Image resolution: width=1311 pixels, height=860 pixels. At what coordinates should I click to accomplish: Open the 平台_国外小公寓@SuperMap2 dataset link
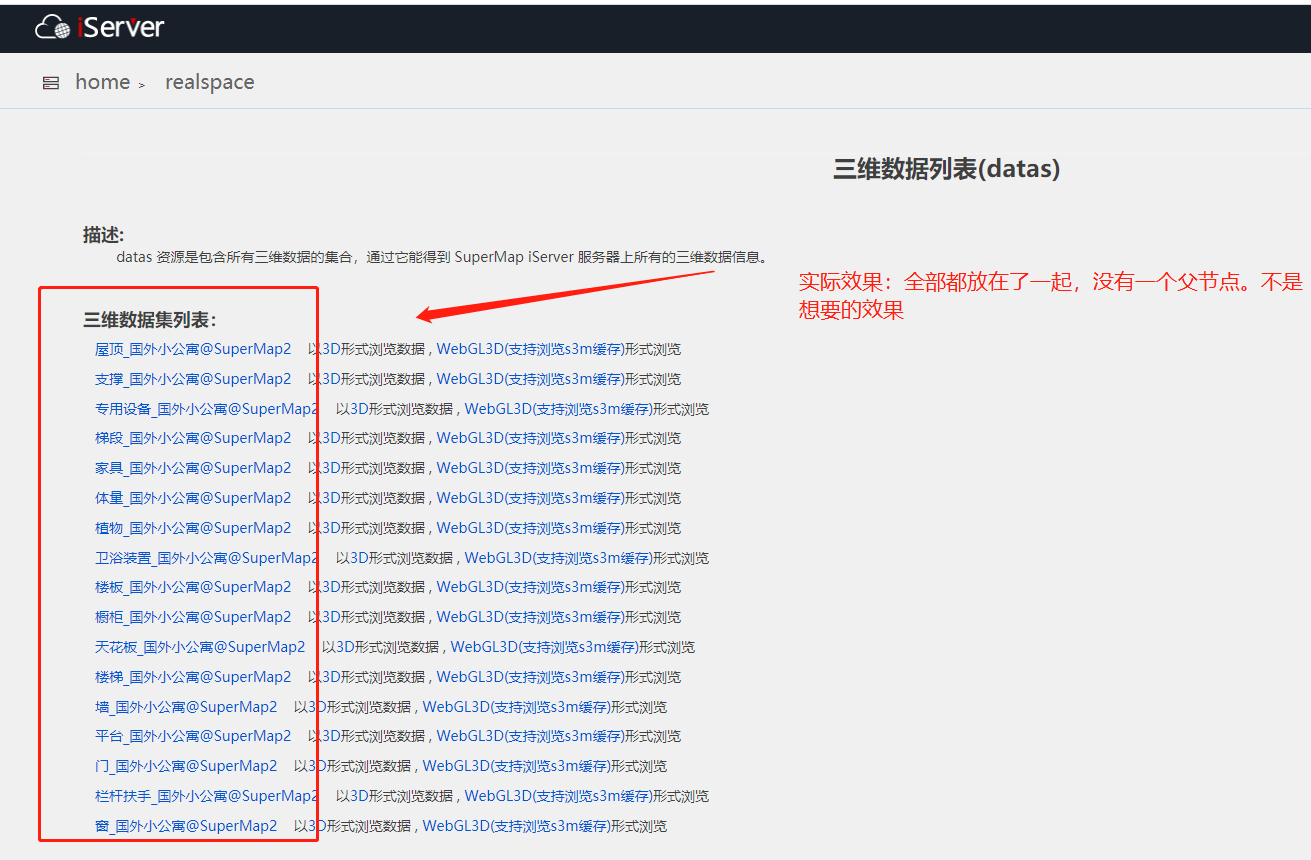pyautogui.click(x=193, y=736)
